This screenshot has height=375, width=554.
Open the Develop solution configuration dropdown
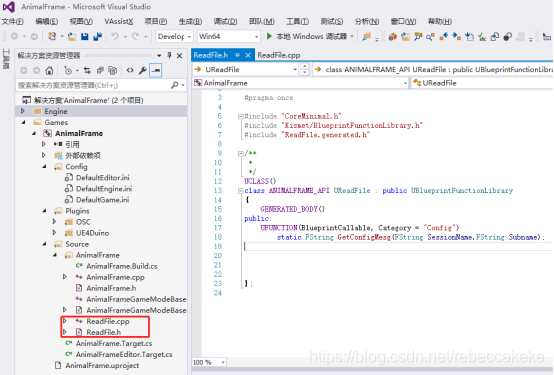click(x=174, y=36)
